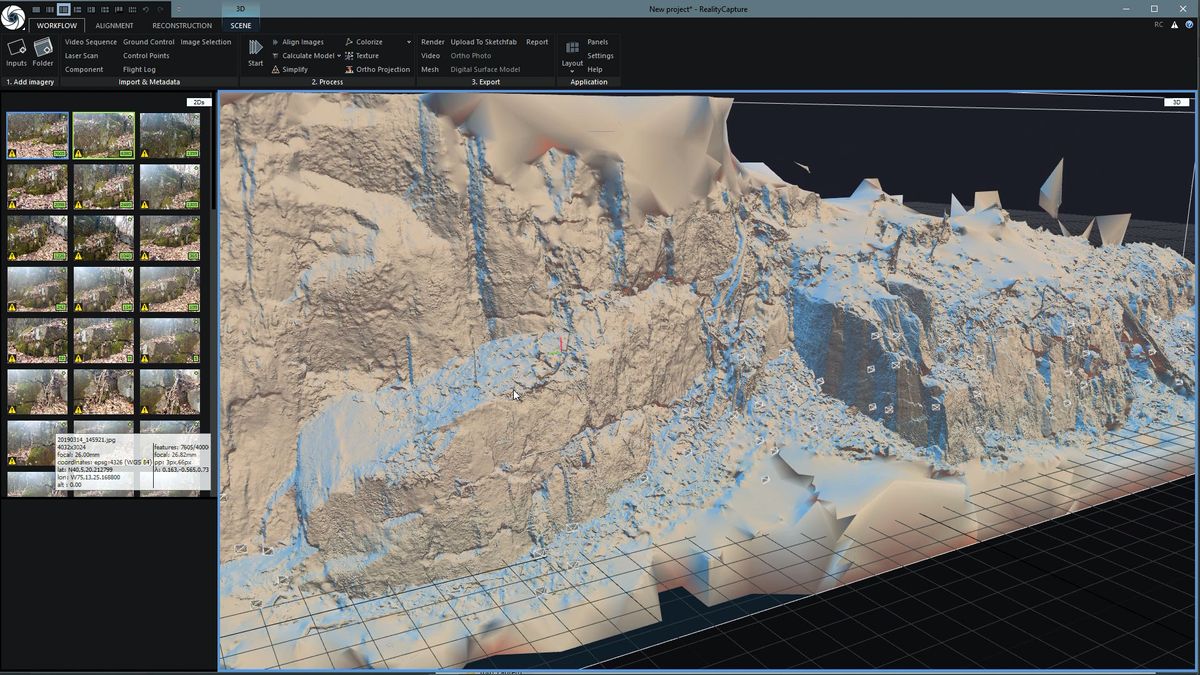
Task: Generate a Texture for the model
Action: click(368, 55)
